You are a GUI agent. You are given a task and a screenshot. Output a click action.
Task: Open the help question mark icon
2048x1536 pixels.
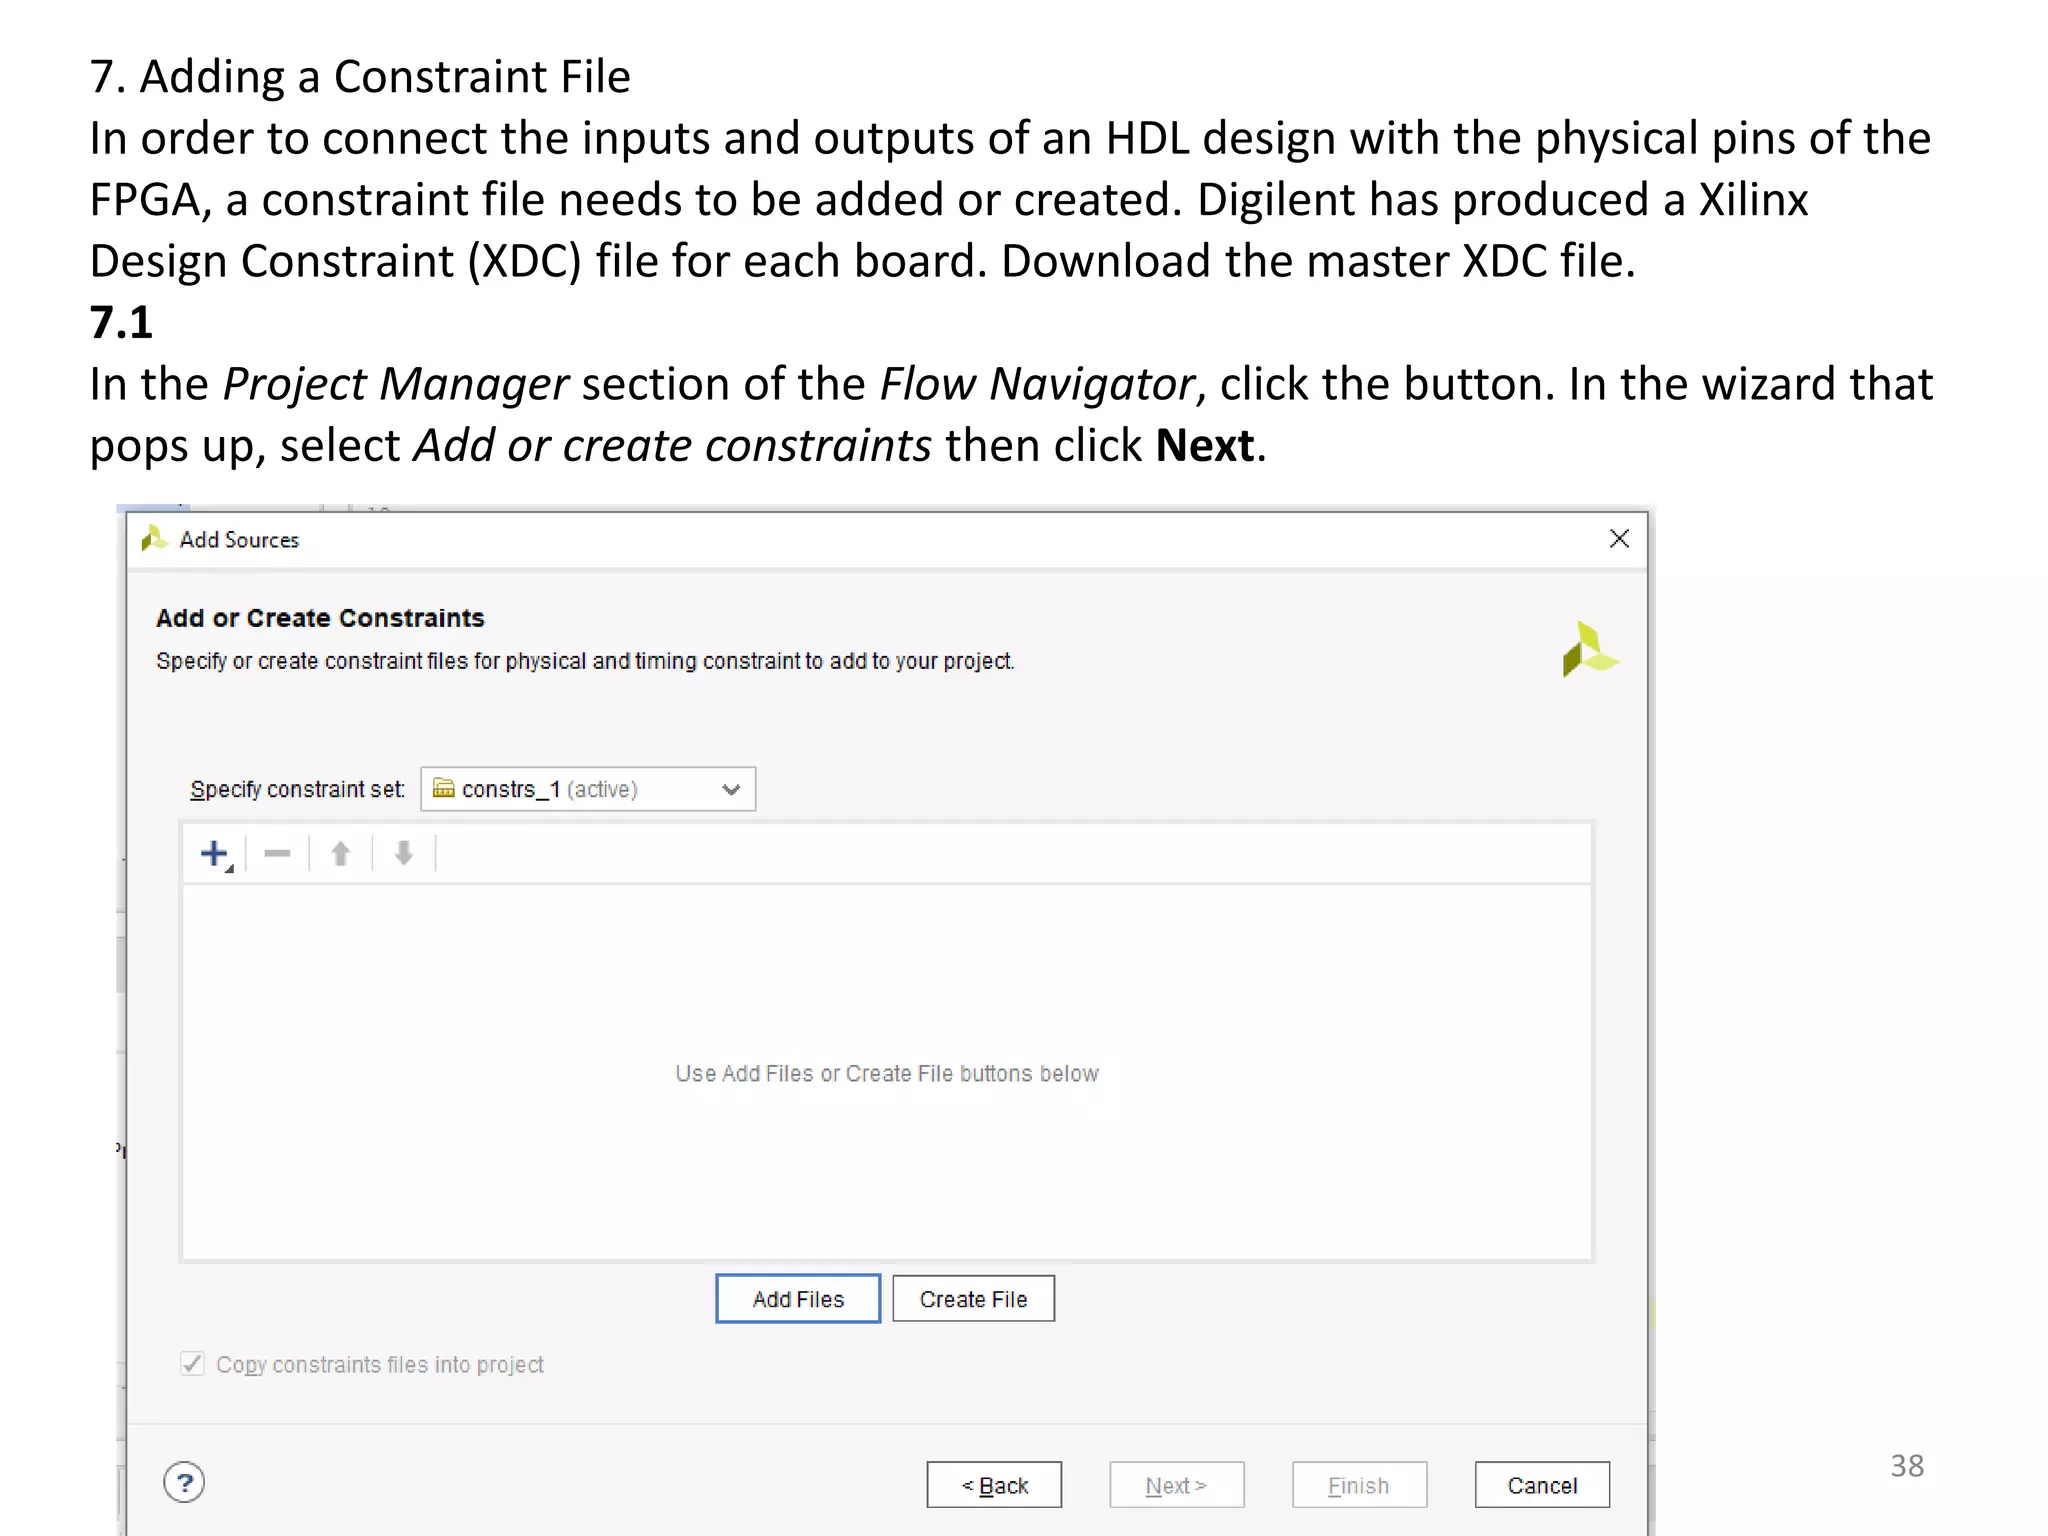click(184, 1482)
